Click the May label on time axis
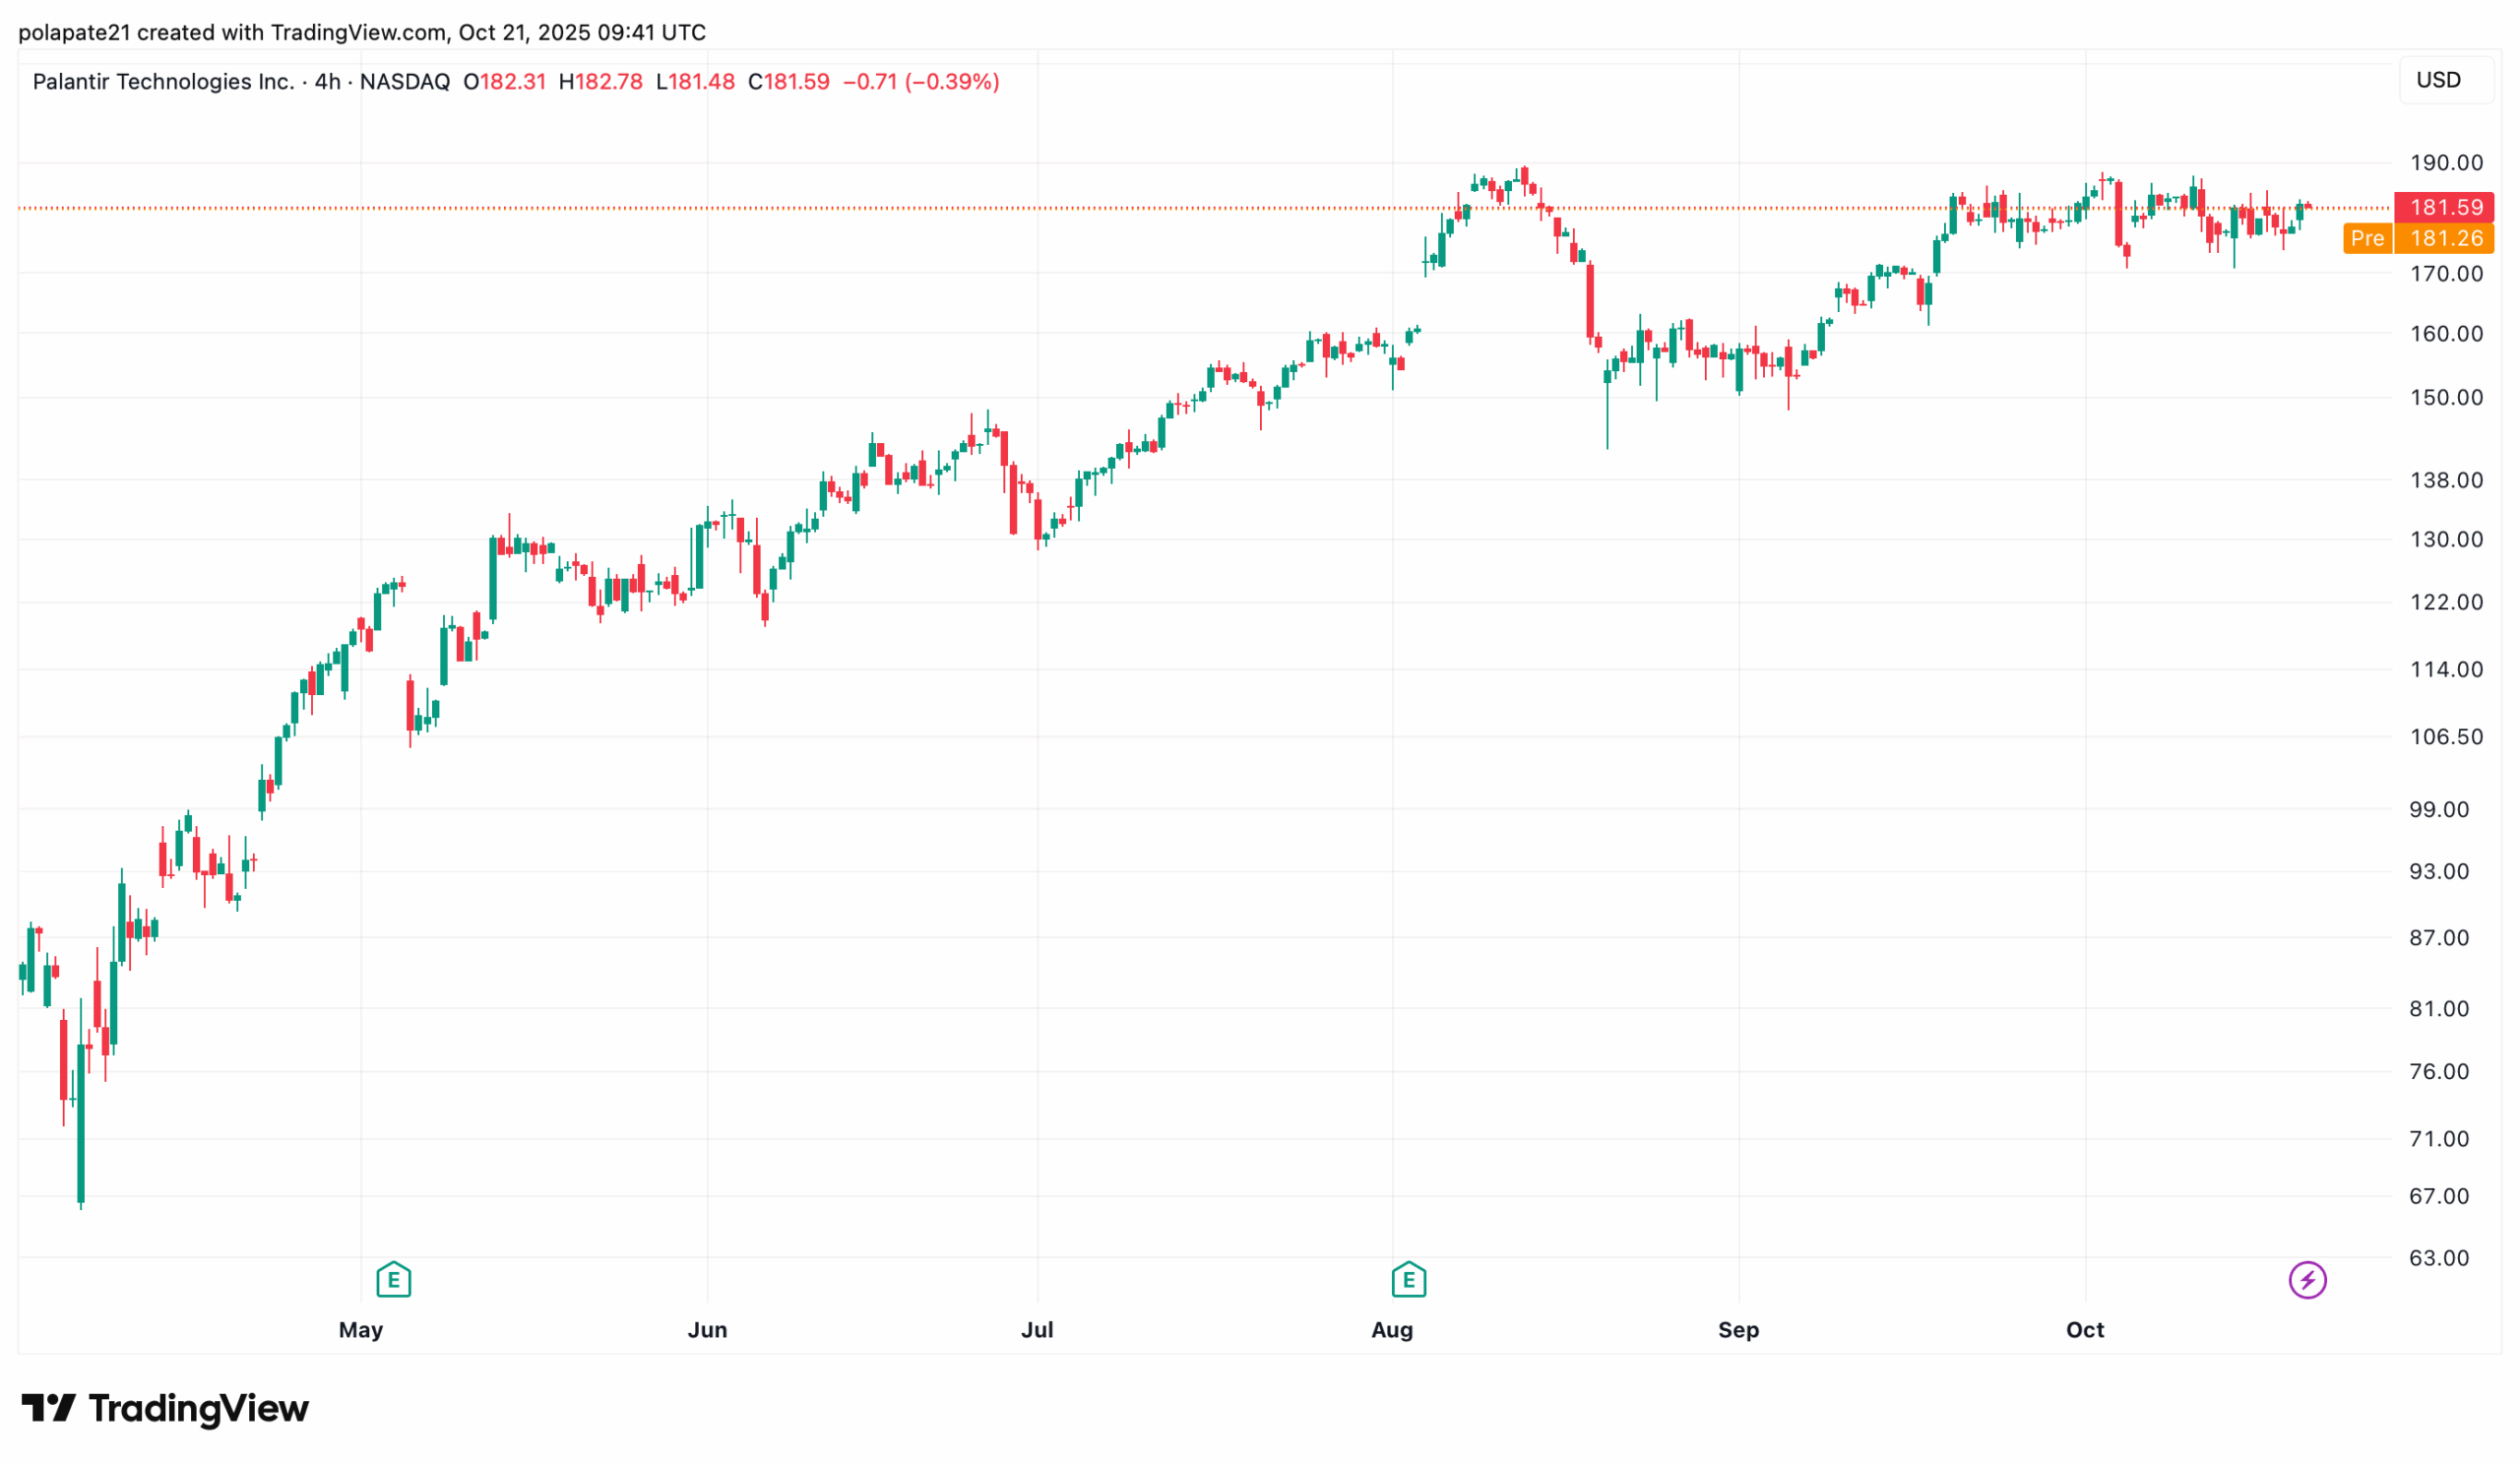This screenshot has width=2520, height=1463. pyautogui.click(x=361, y=1330)
